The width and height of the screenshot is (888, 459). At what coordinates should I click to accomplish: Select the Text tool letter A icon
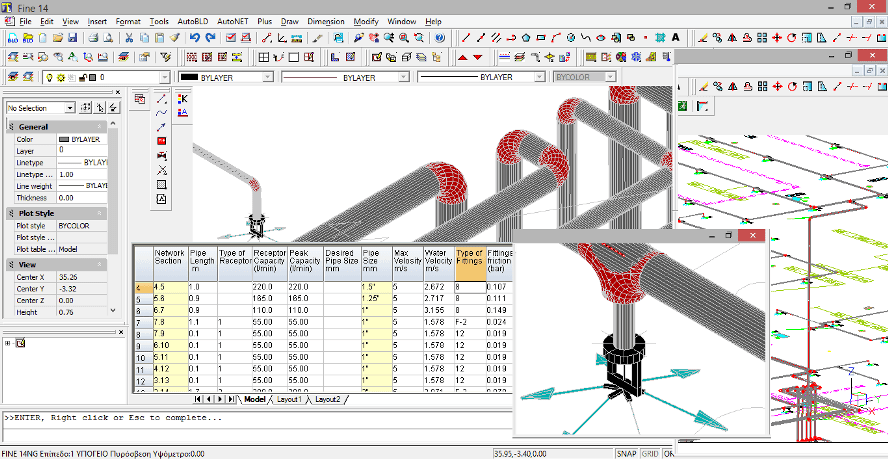click(x=676, y=38)
